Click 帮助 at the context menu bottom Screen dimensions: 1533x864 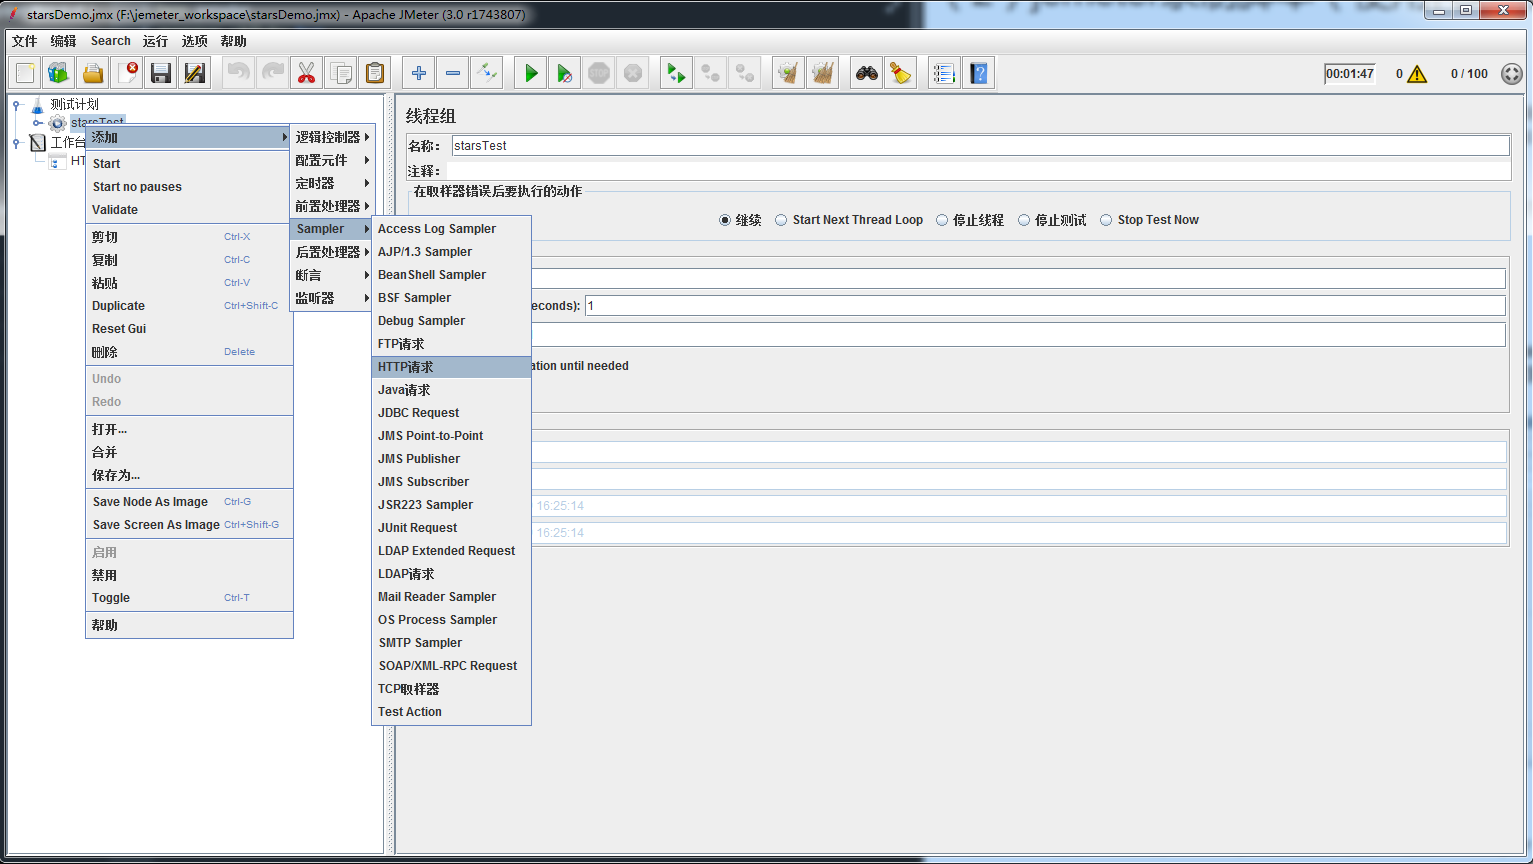[189, 625]
